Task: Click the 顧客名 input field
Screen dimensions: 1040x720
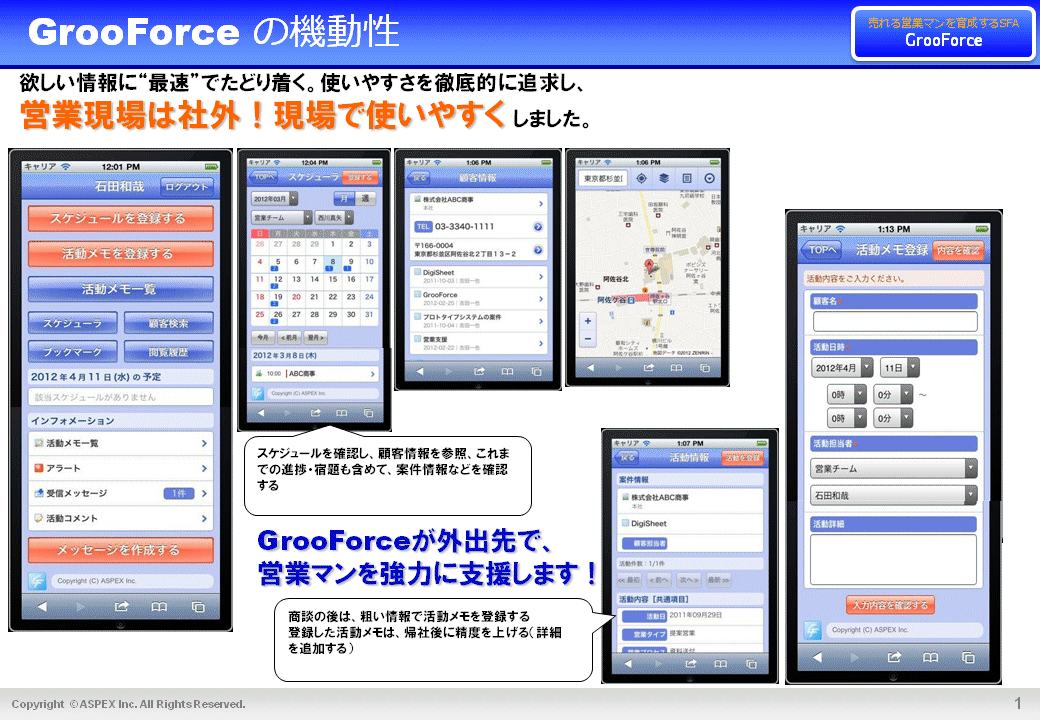Action: 895,322
